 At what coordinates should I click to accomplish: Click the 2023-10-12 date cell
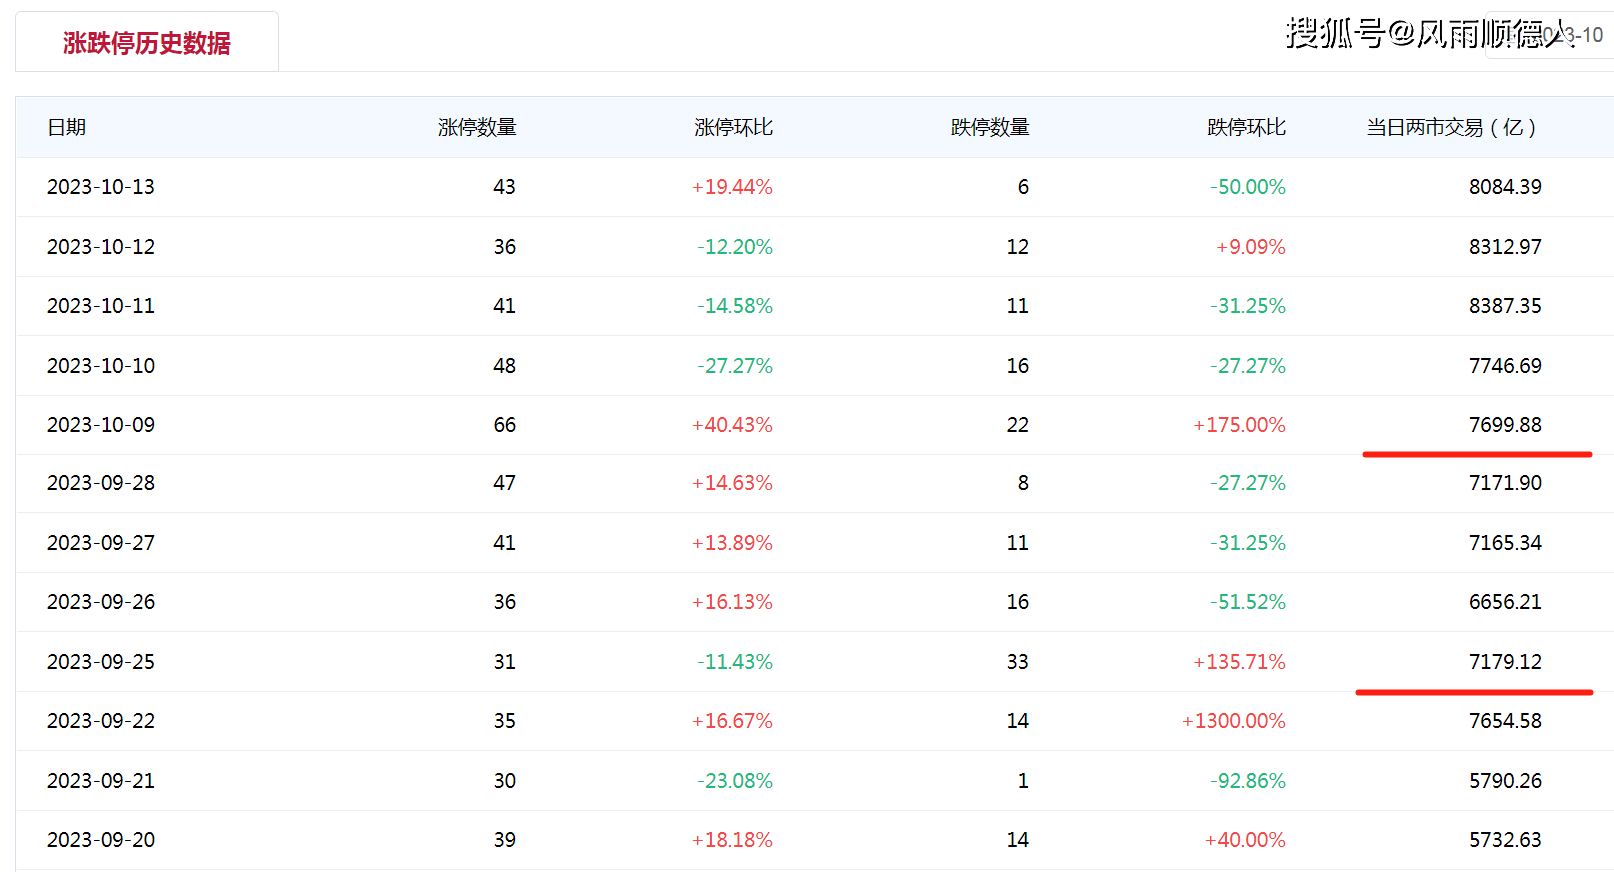101,247
